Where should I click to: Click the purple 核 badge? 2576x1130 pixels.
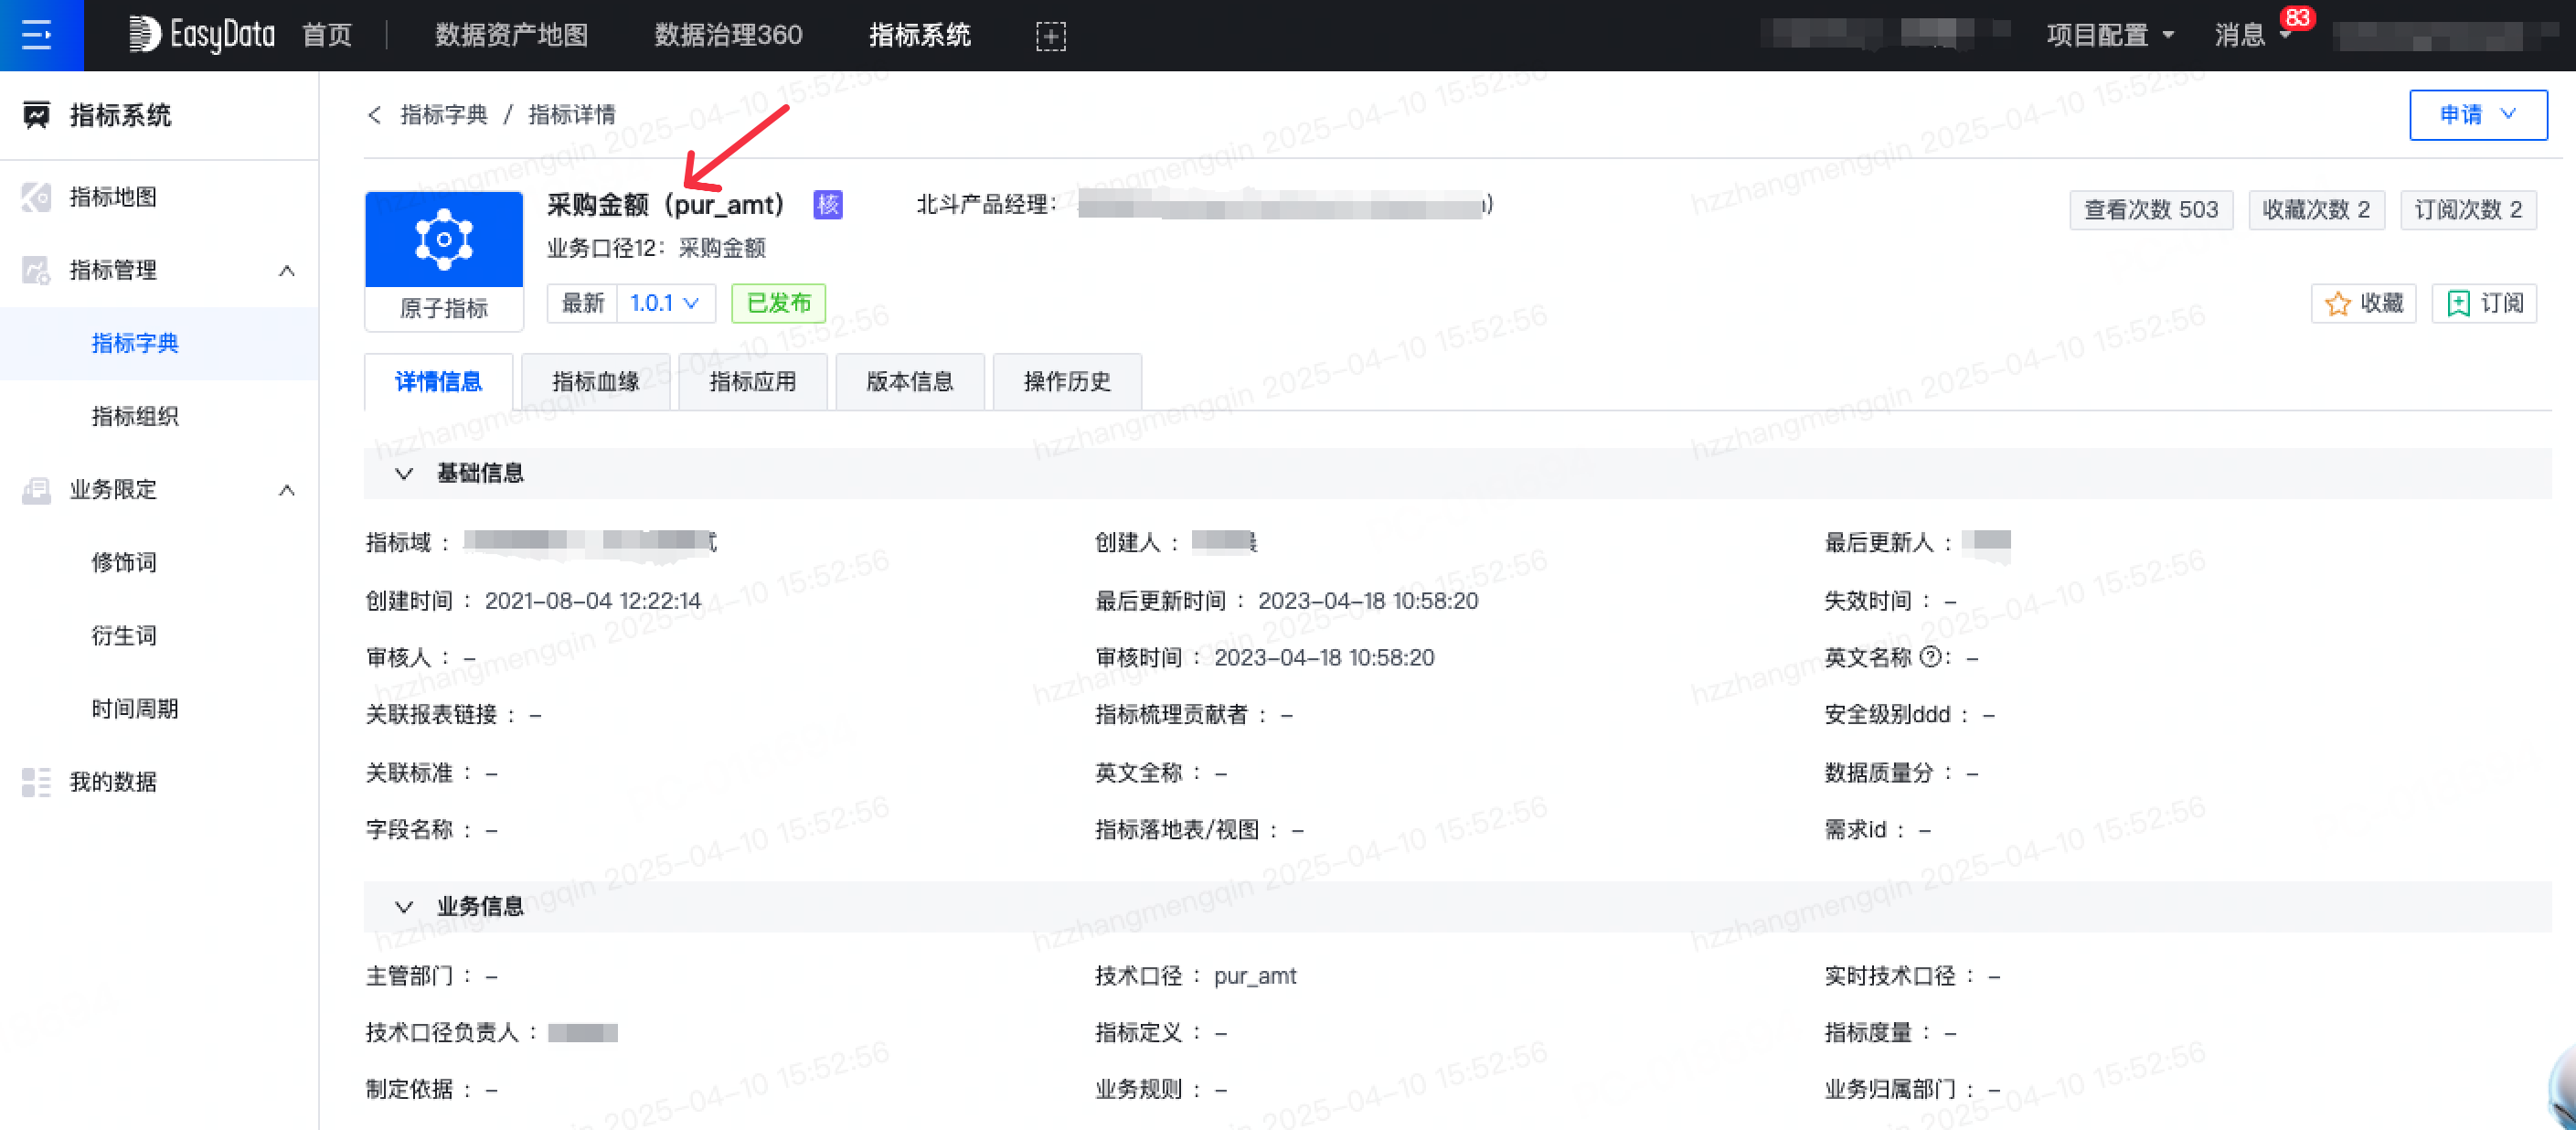[828, 205]
